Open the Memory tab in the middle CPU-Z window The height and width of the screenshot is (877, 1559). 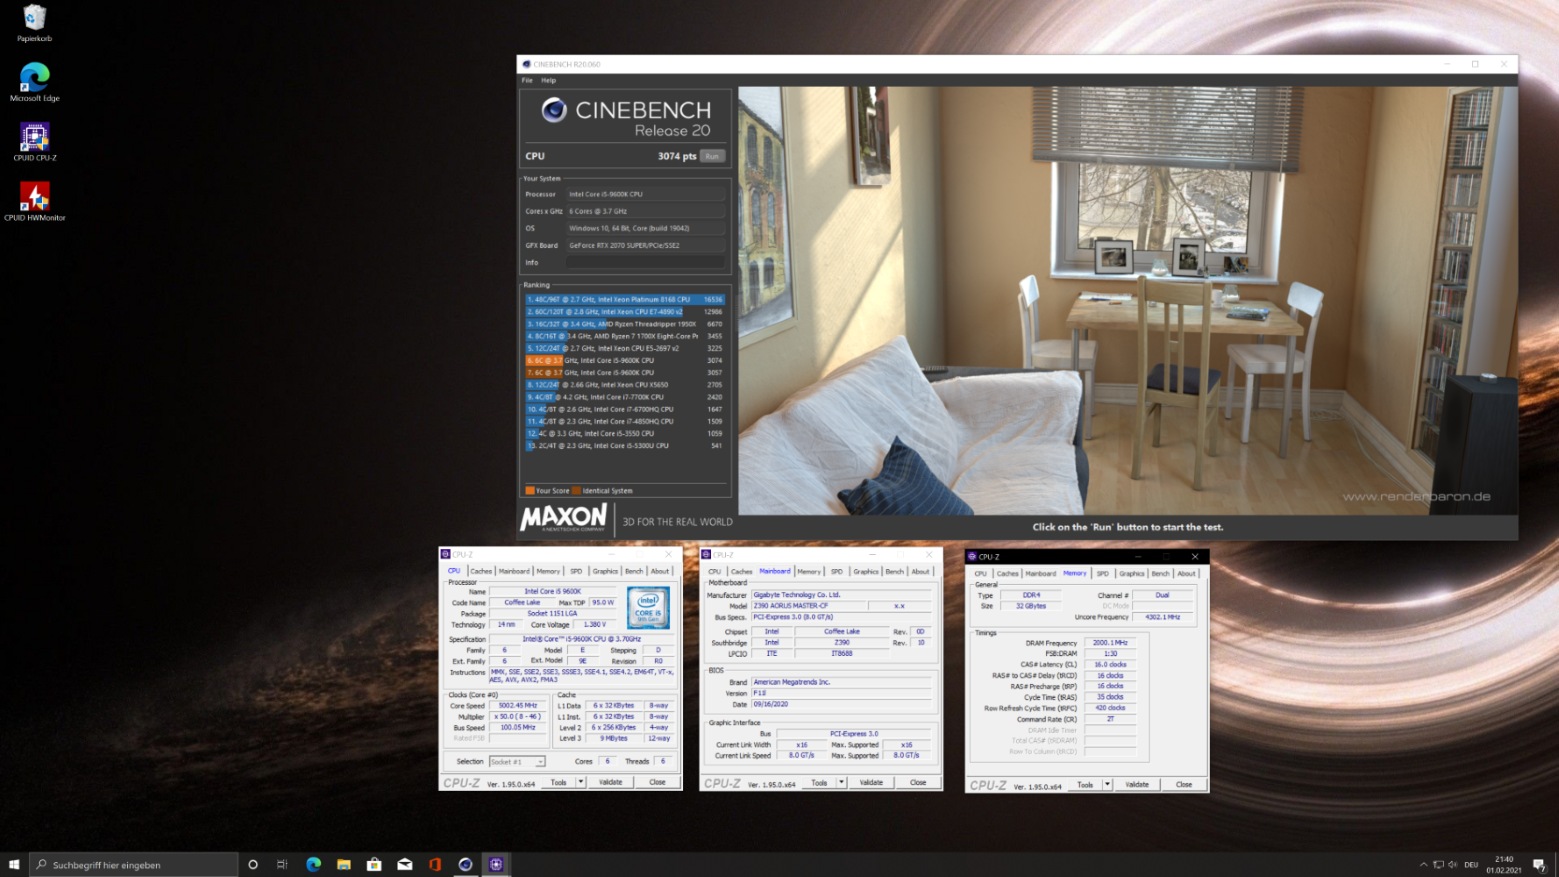click(809, 572)
